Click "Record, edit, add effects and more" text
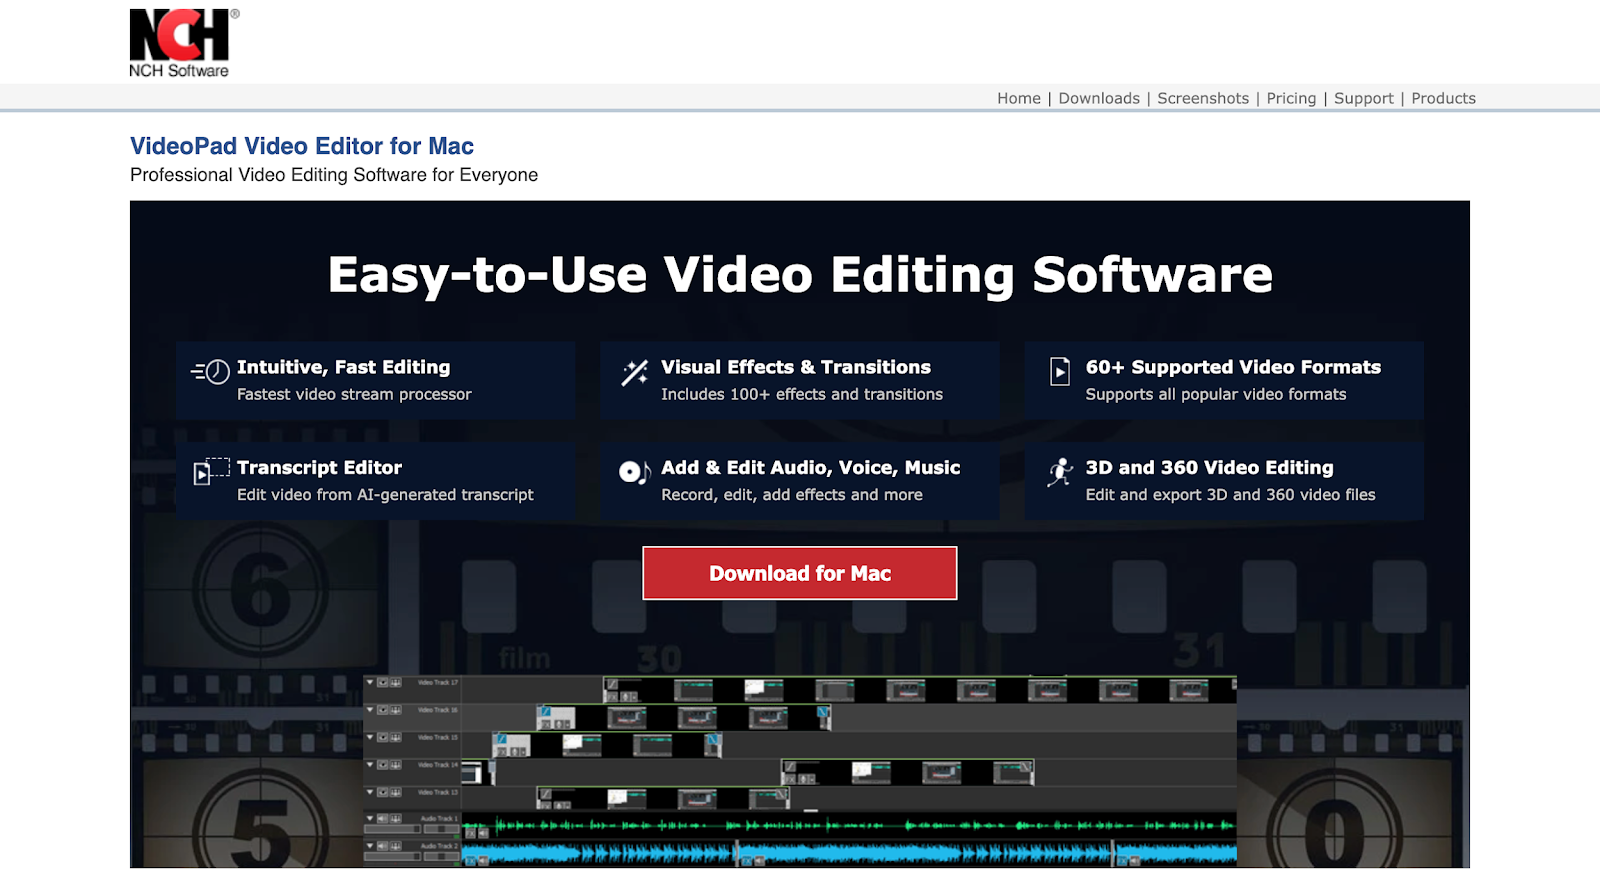 click(792, 494)
